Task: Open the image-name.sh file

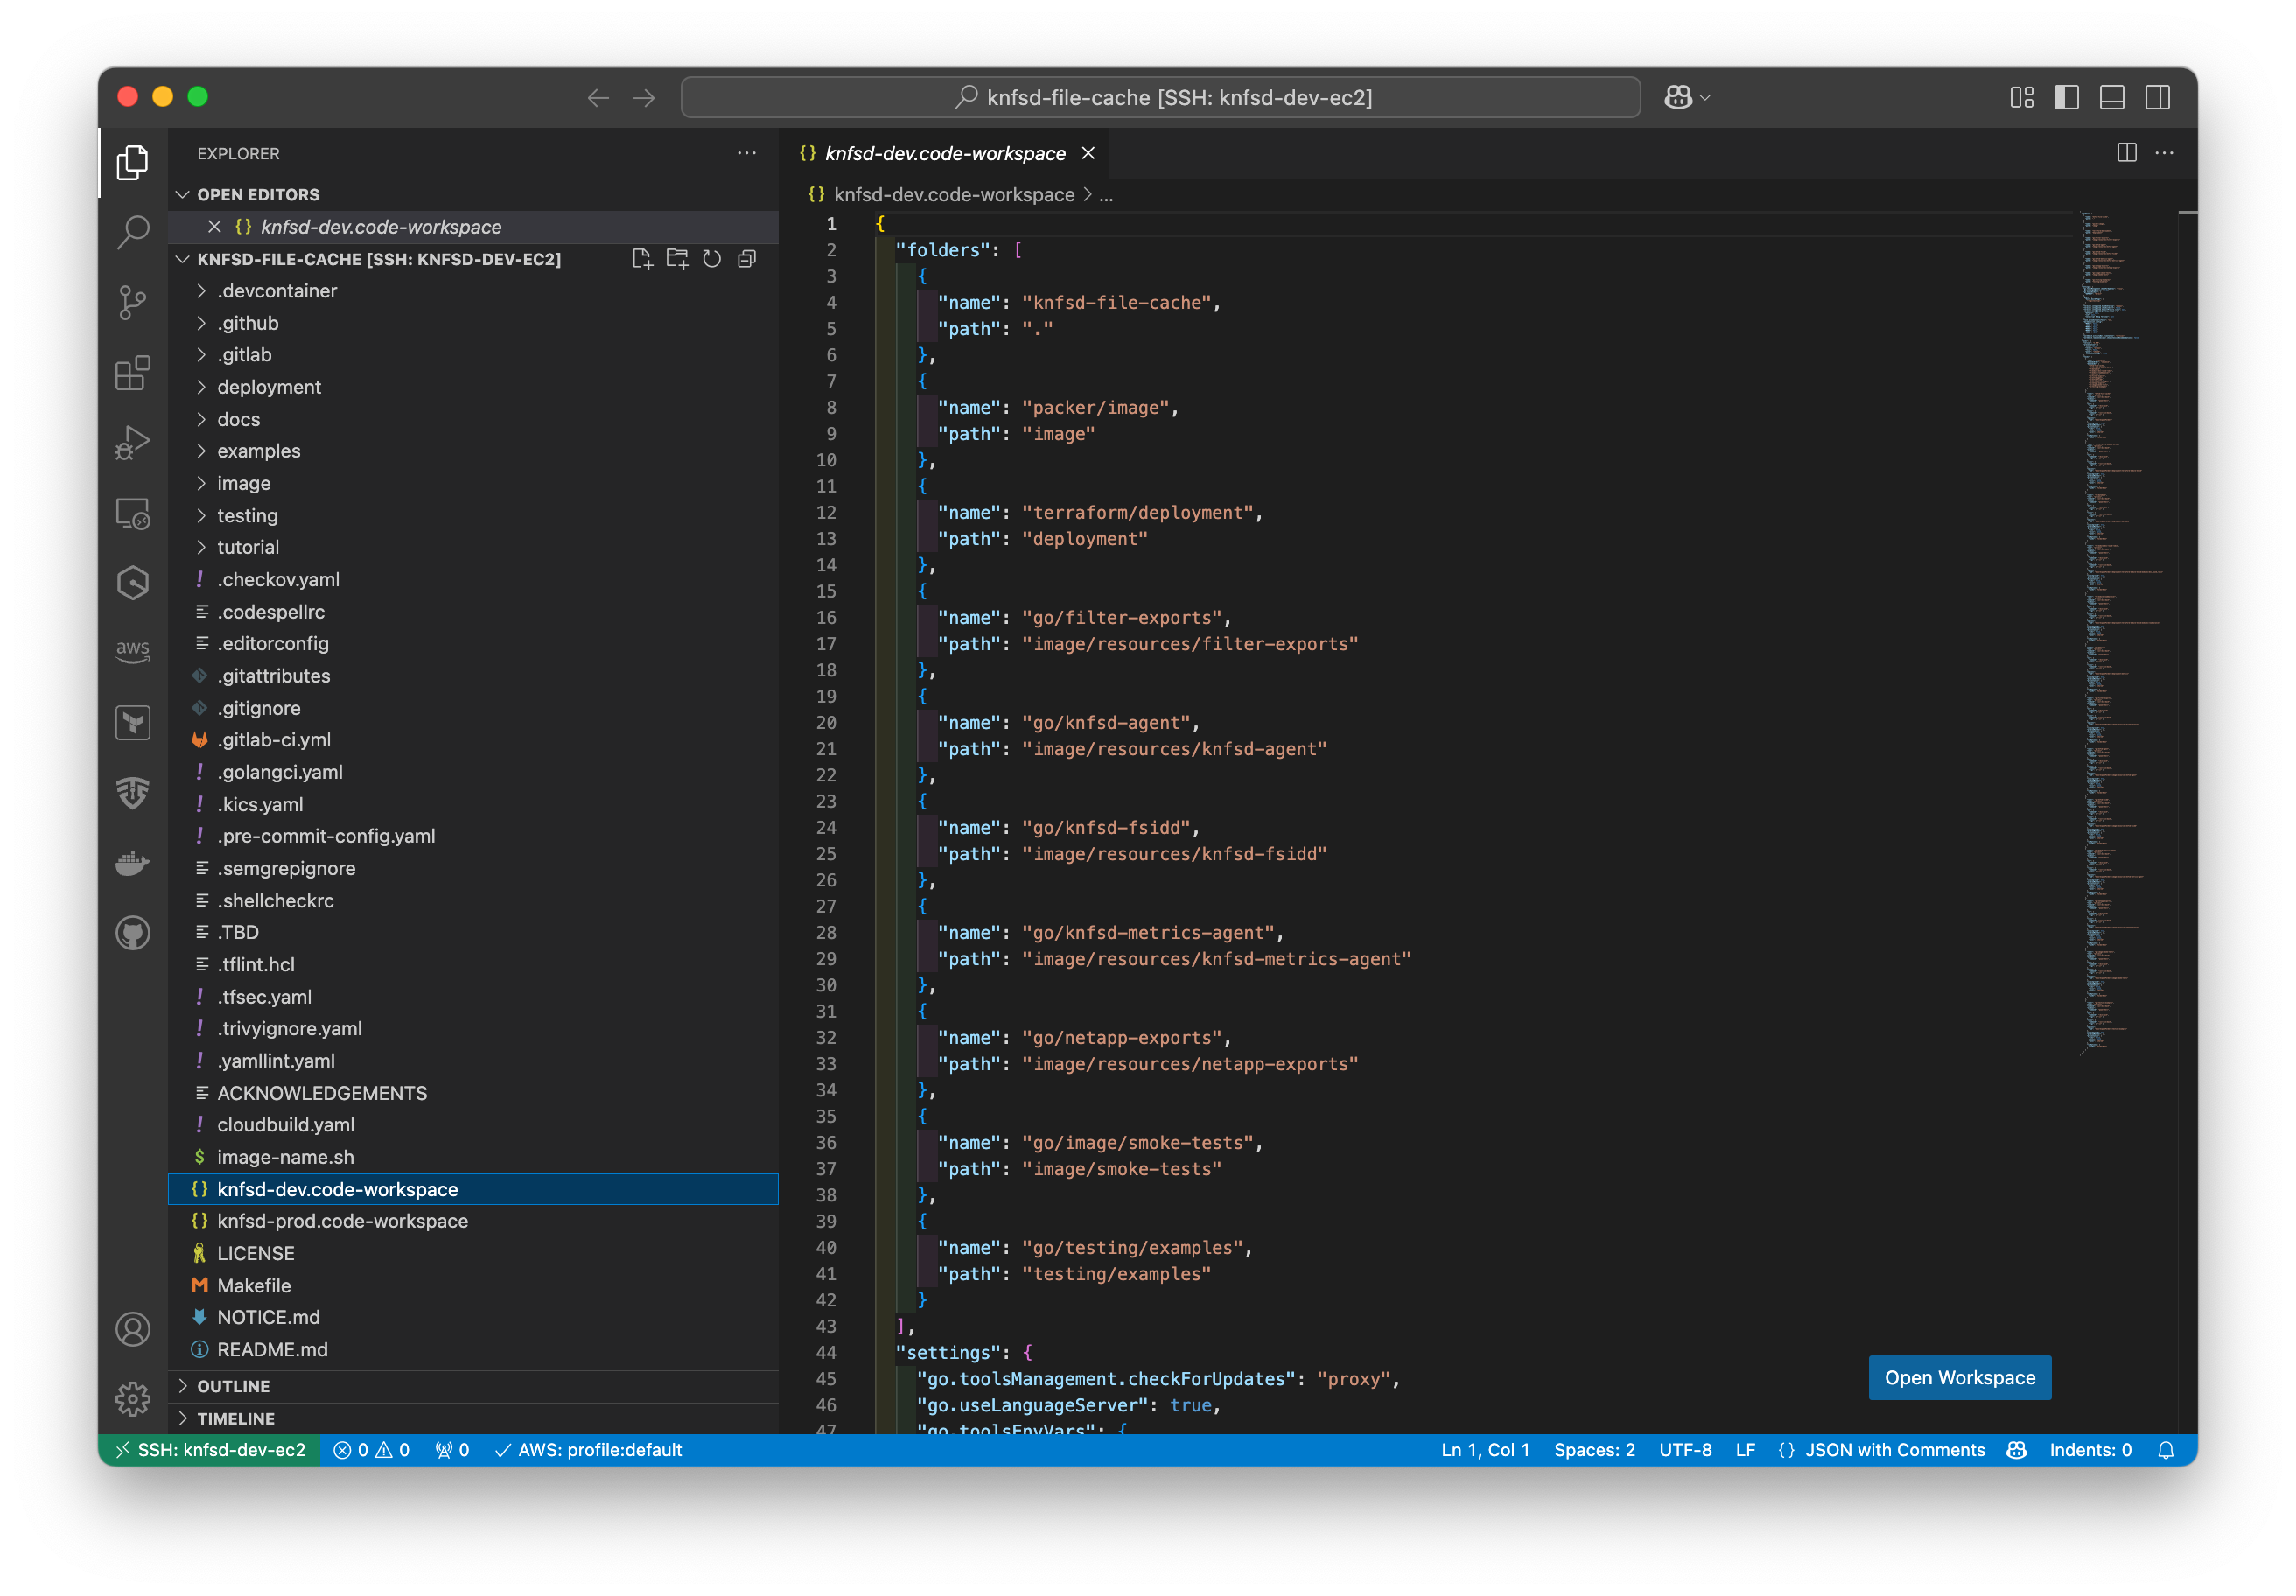Action: click(x=474, y=1157)
